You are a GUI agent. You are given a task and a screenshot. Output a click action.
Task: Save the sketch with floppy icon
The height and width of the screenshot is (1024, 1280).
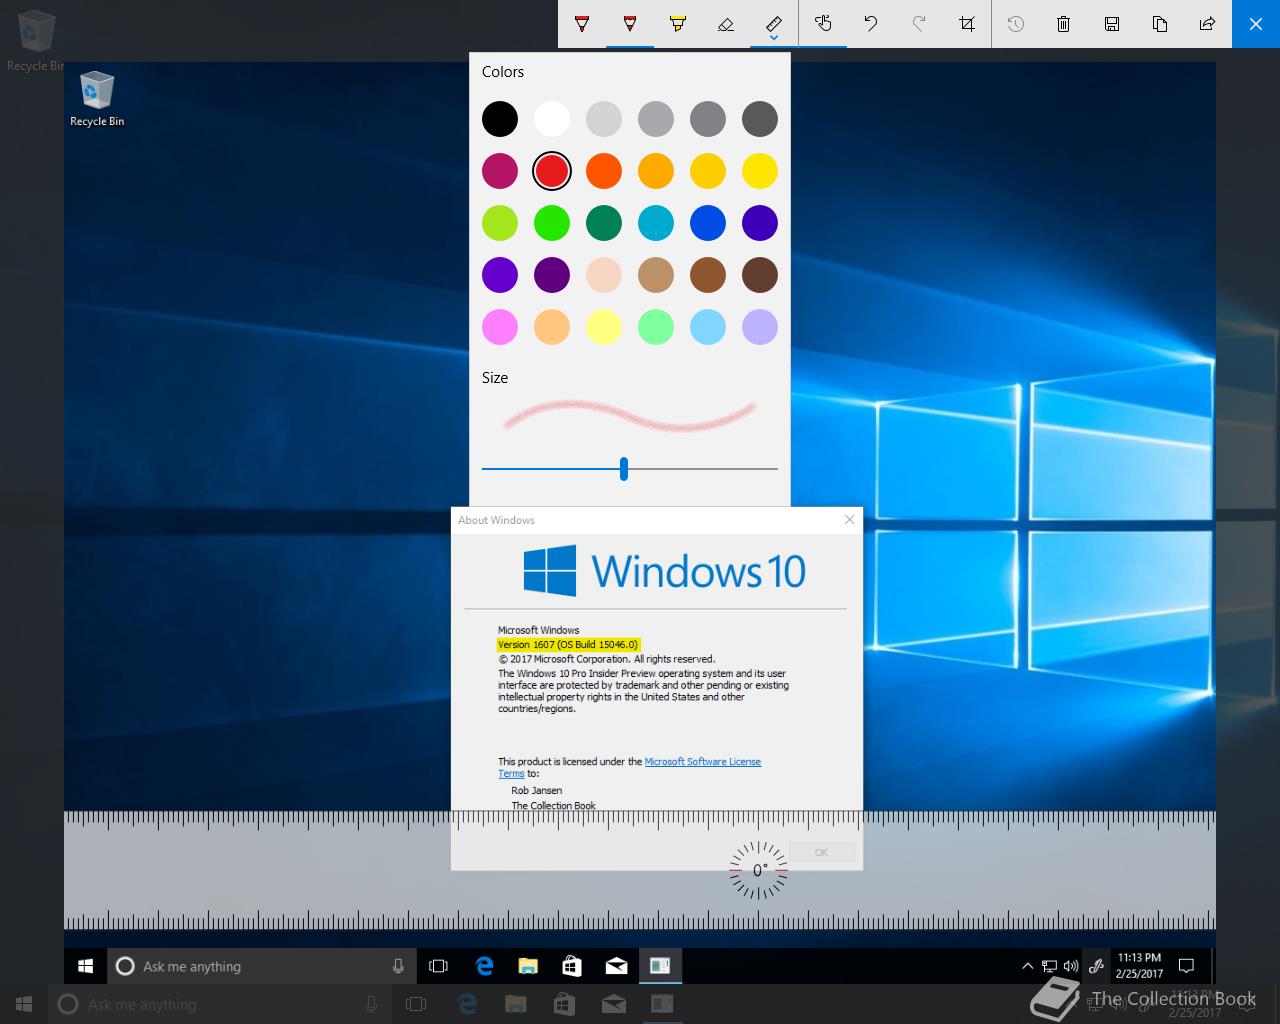(x=1112, y=24)
